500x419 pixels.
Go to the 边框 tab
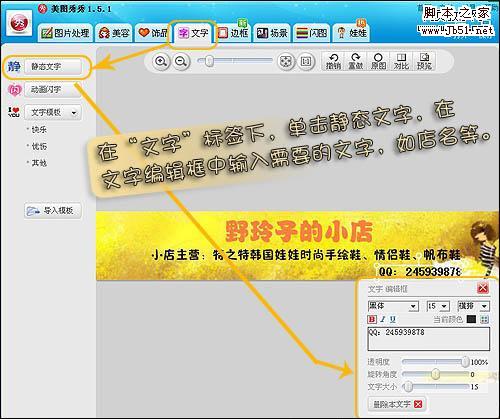(233, 33)
